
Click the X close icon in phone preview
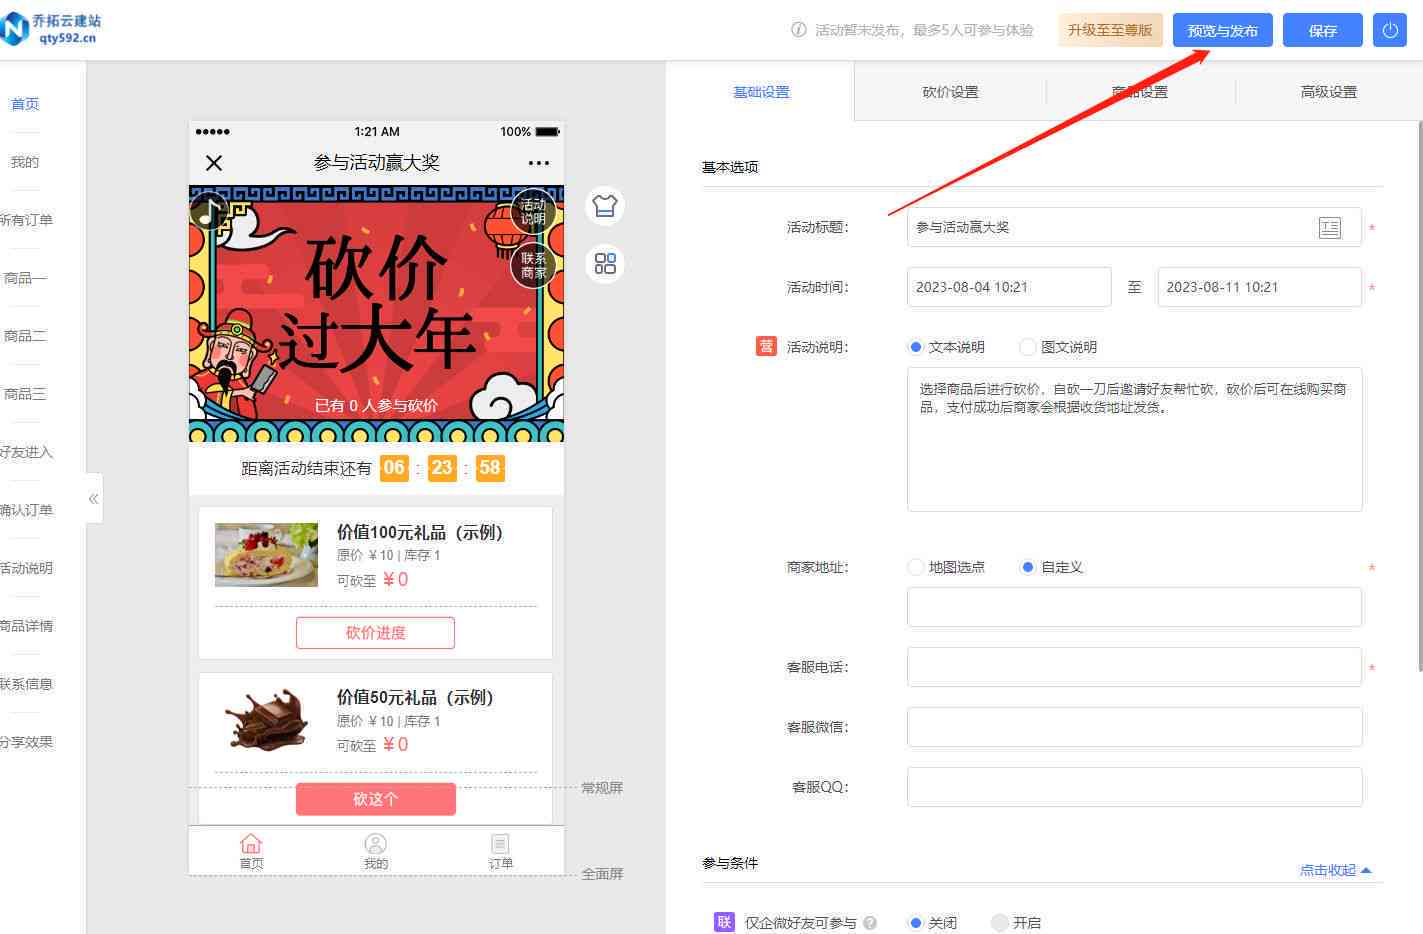(x=214, y=162)
